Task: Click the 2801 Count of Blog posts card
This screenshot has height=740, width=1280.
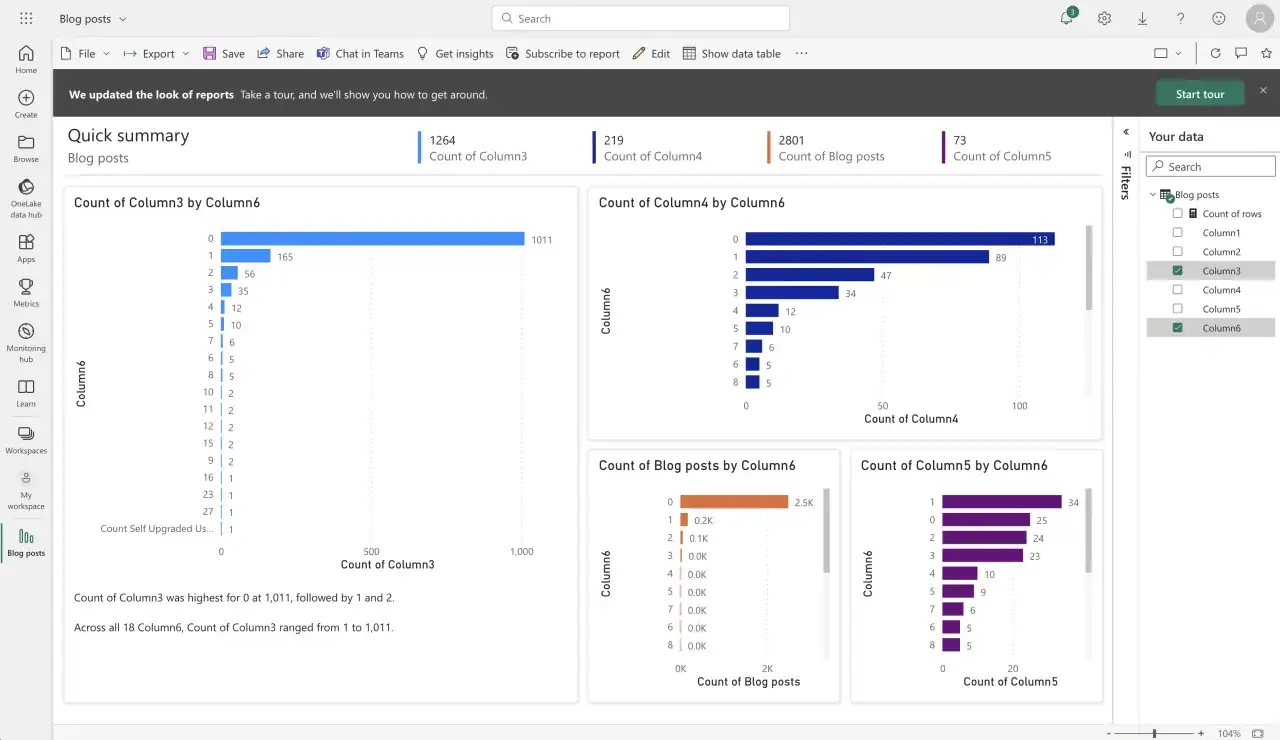Action: click(827, 148)
